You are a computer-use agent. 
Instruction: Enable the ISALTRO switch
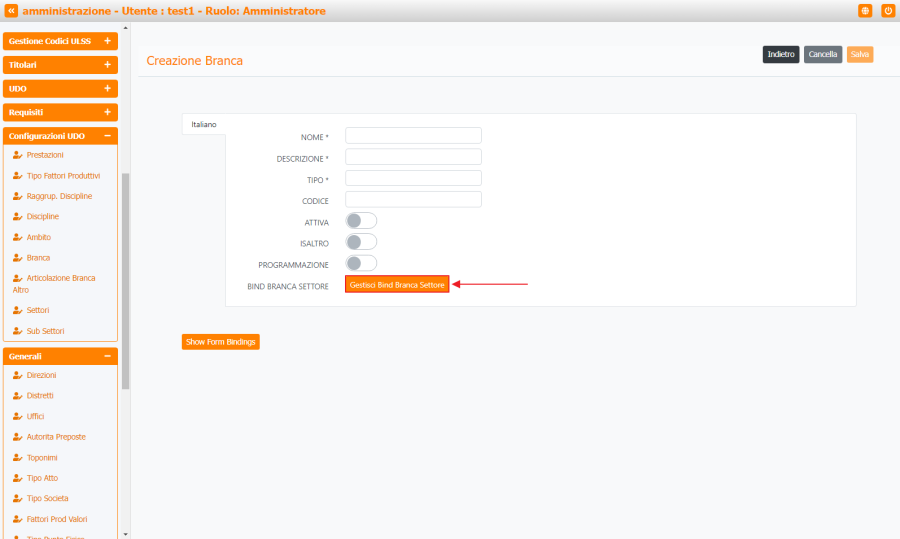[360, 242]
